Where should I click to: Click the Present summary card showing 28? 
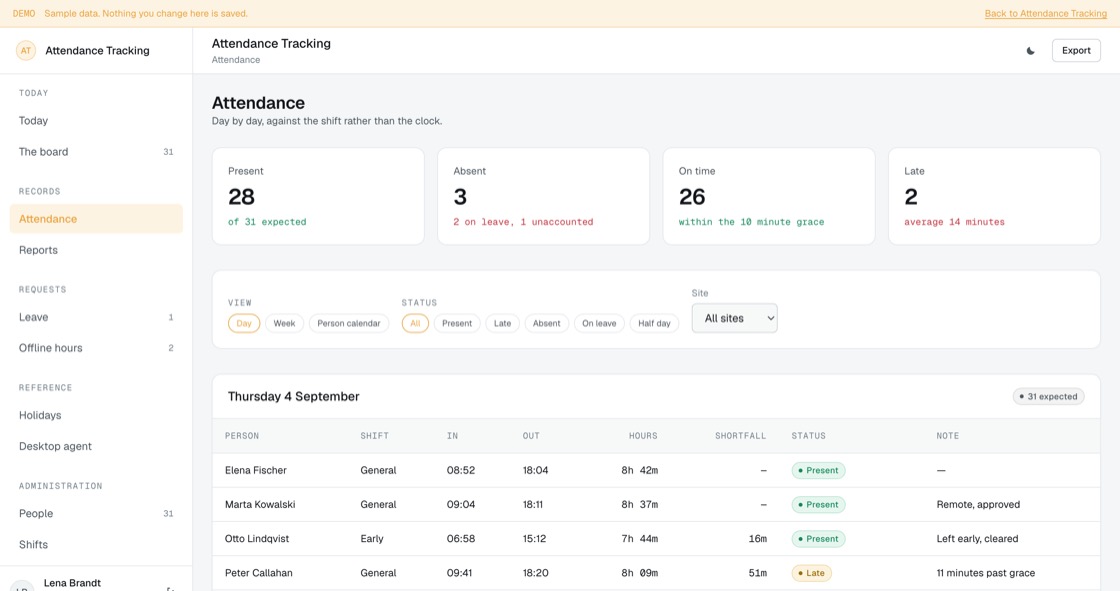coord(318,197)
